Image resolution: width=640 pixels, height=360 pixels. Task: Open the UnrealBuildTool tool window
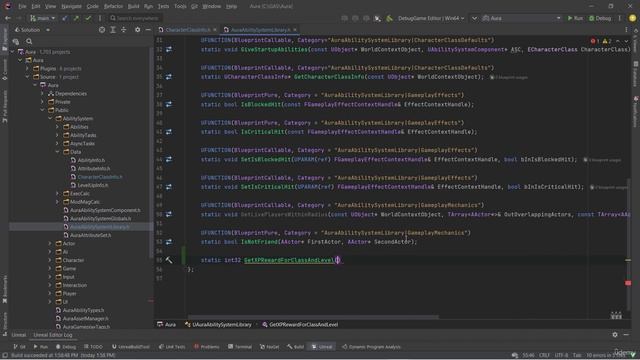click(x=130, y=347)
